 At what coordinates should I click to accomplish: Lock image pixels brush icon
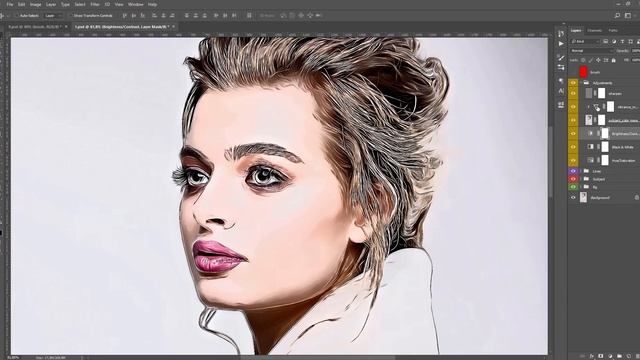coord(591,60)
